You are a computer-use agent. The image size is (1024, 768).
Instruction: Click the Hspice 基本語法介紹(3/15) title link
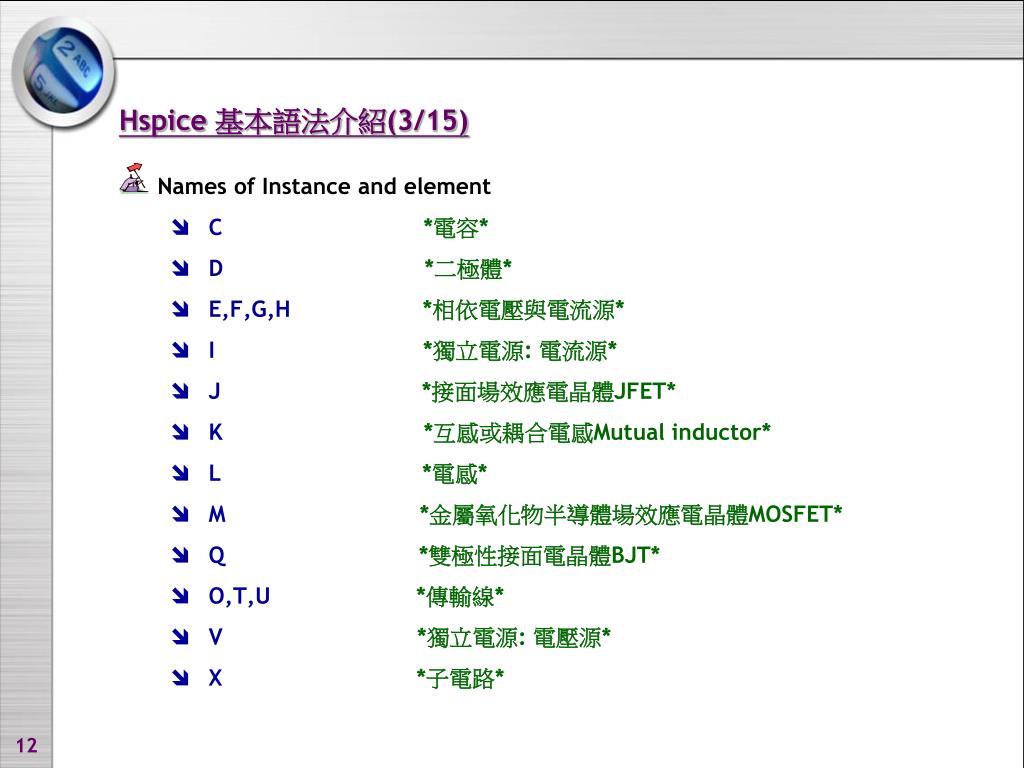(294, 121)
